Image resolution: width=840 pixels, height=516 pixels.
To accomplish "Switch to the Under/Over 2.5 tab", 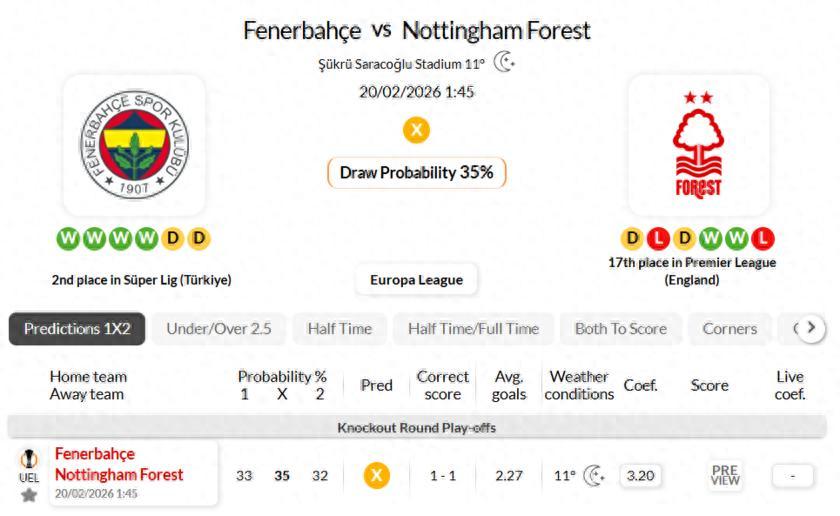I will point(219,328).
